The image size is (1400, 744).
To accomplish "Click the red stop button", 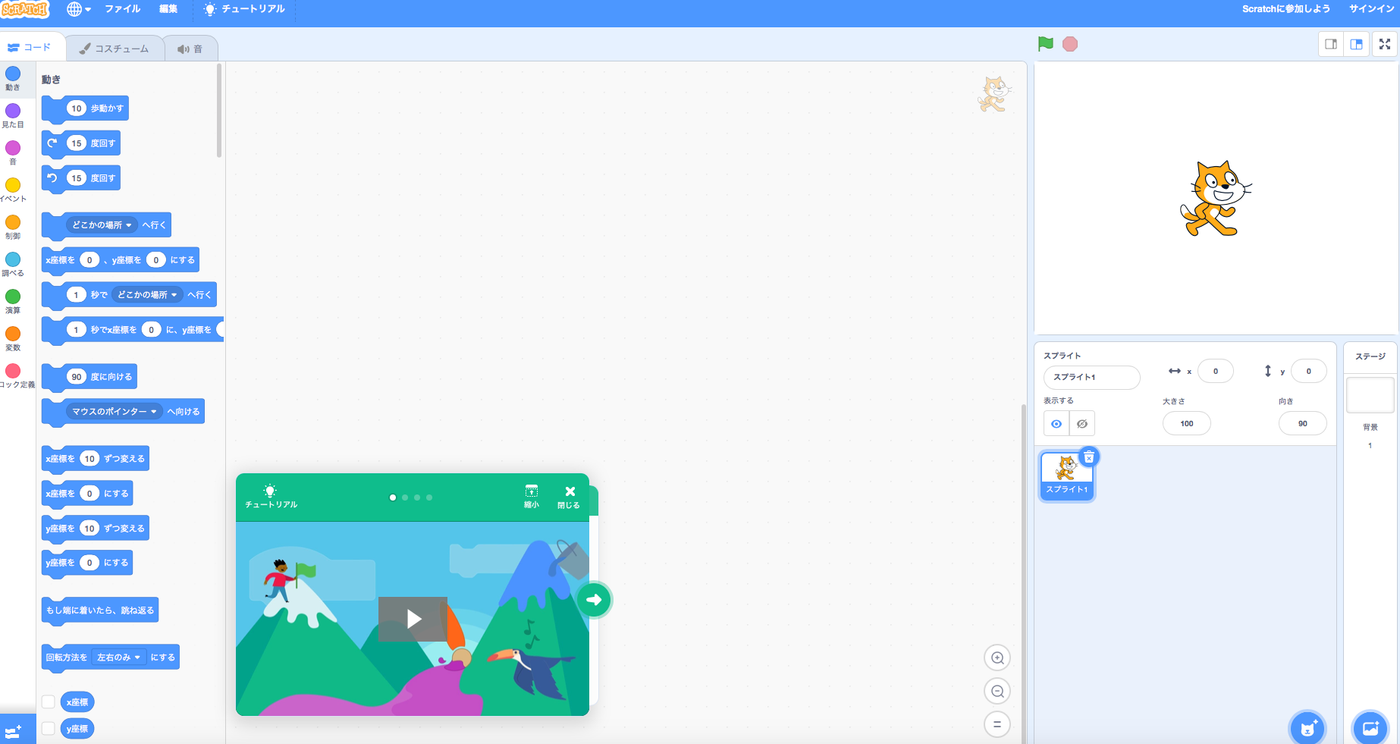I will (x=1070, y=44).
